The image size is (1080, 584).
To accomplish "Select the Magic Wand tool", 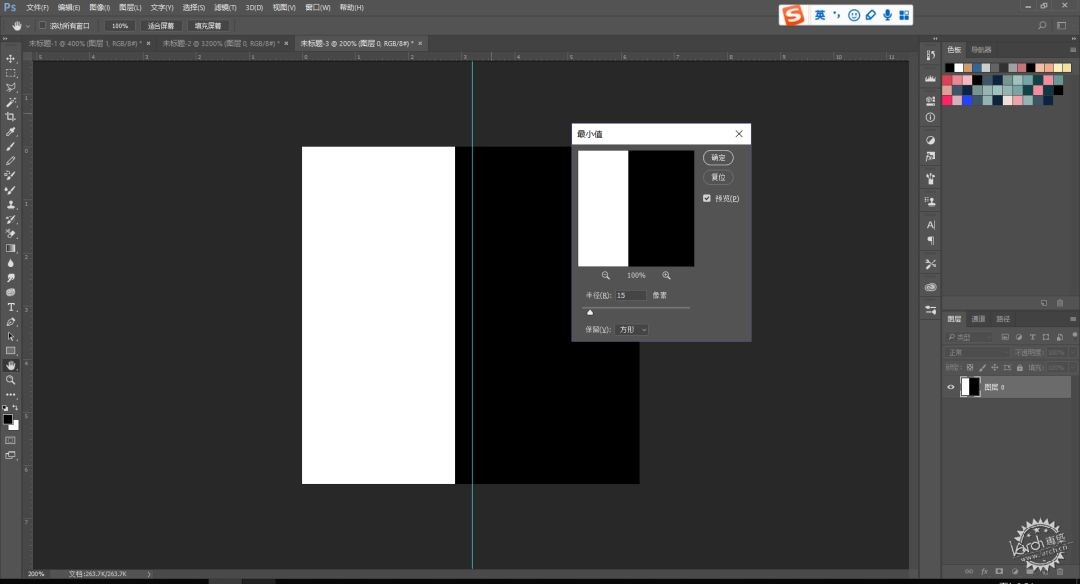I will point(10,102).
